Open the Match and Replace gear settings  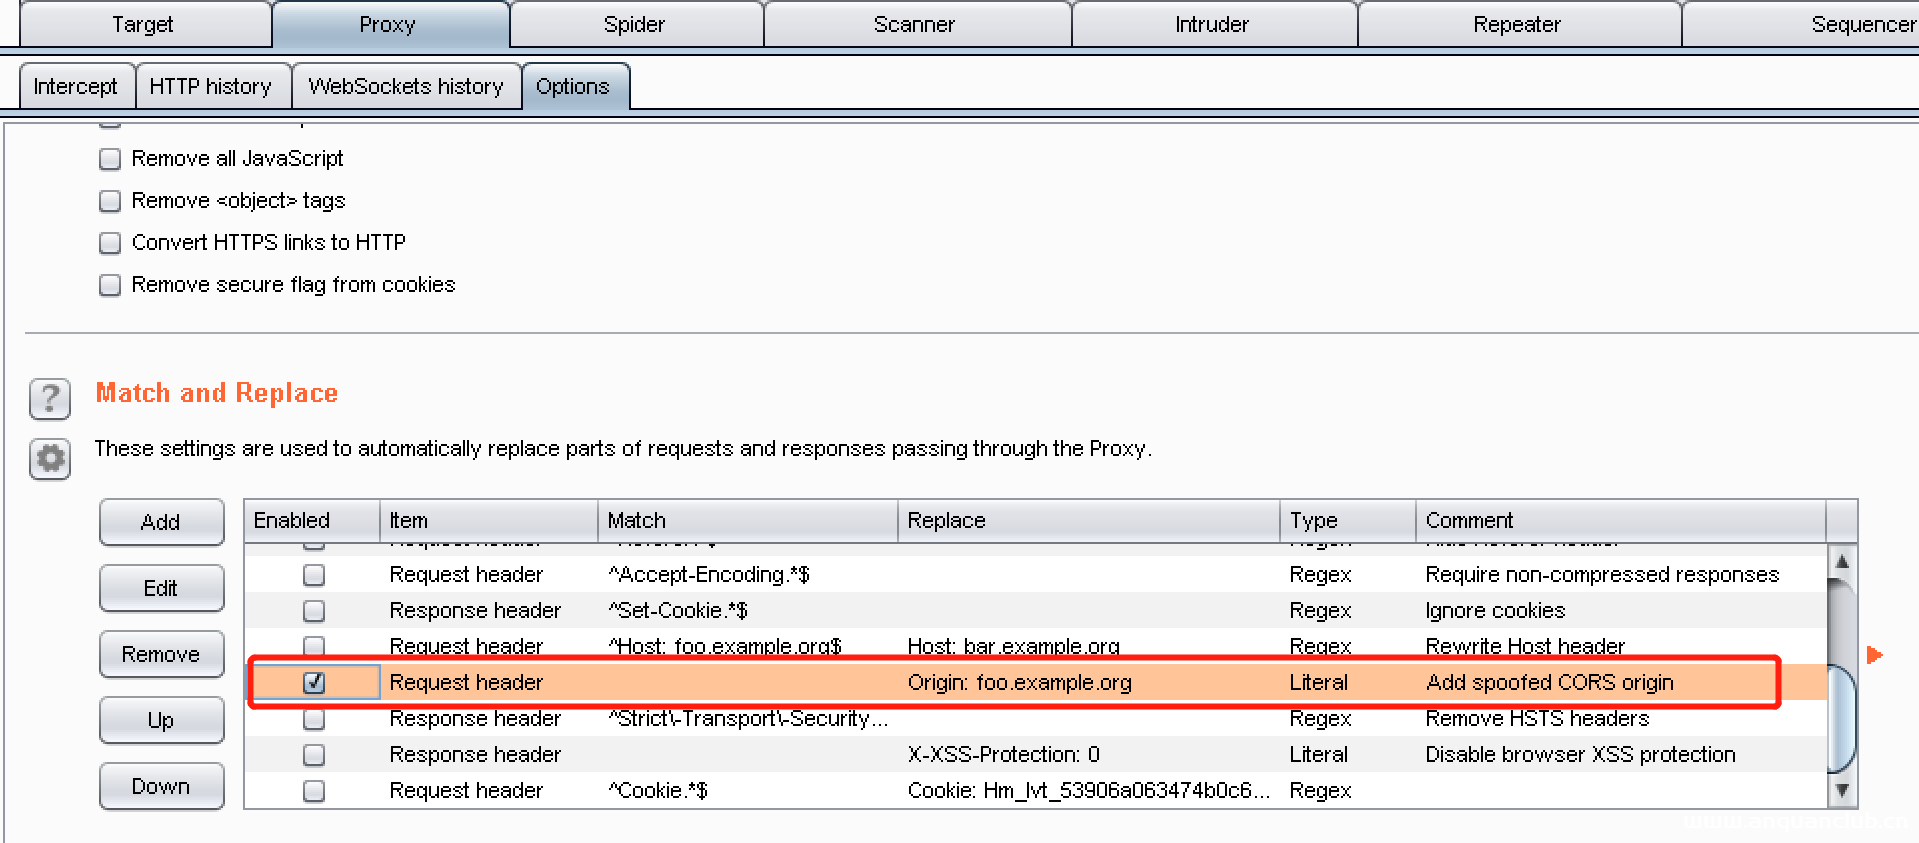50,459
